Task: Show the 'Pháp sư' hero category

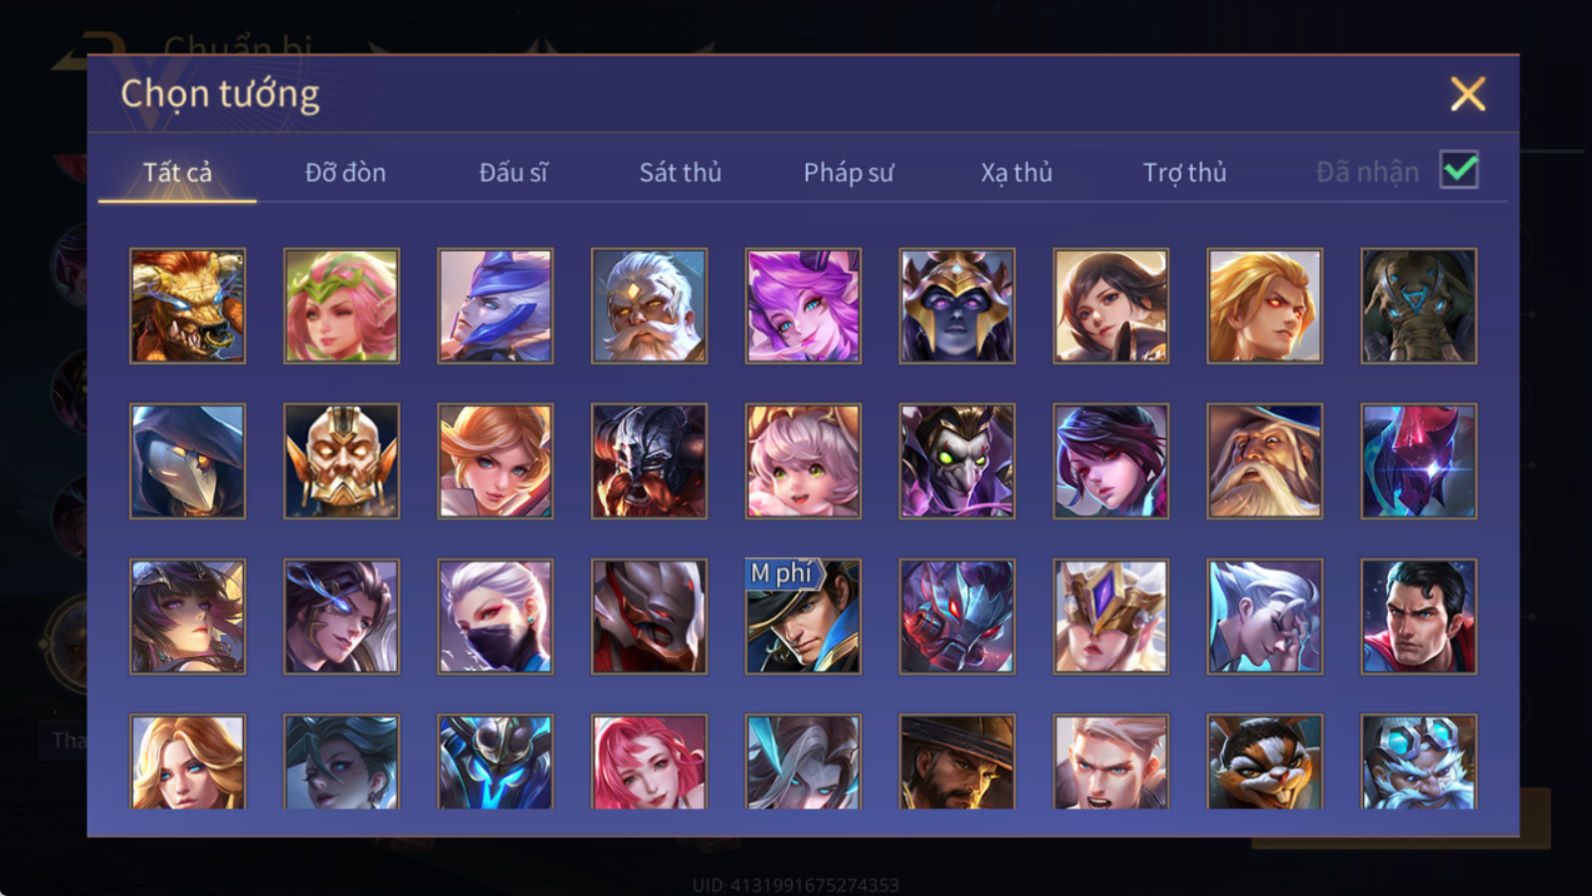Action: 848,172
